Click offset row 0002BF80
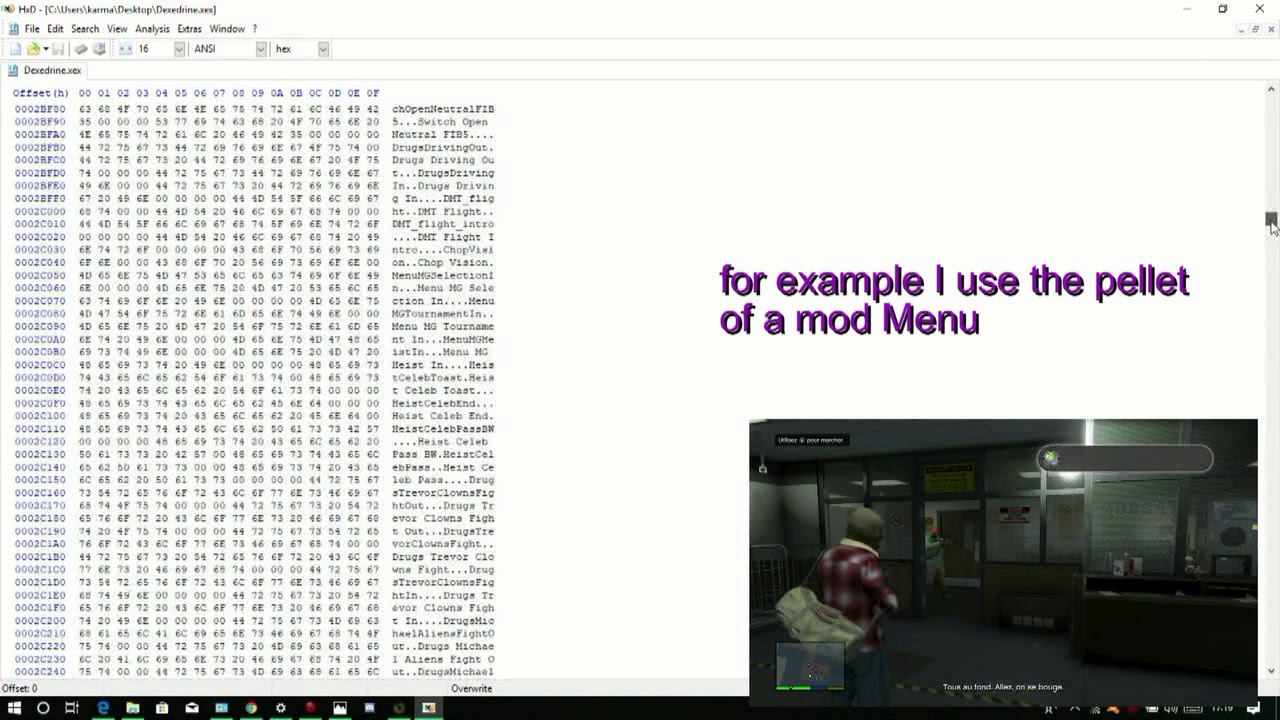 (x=40, y=109)
